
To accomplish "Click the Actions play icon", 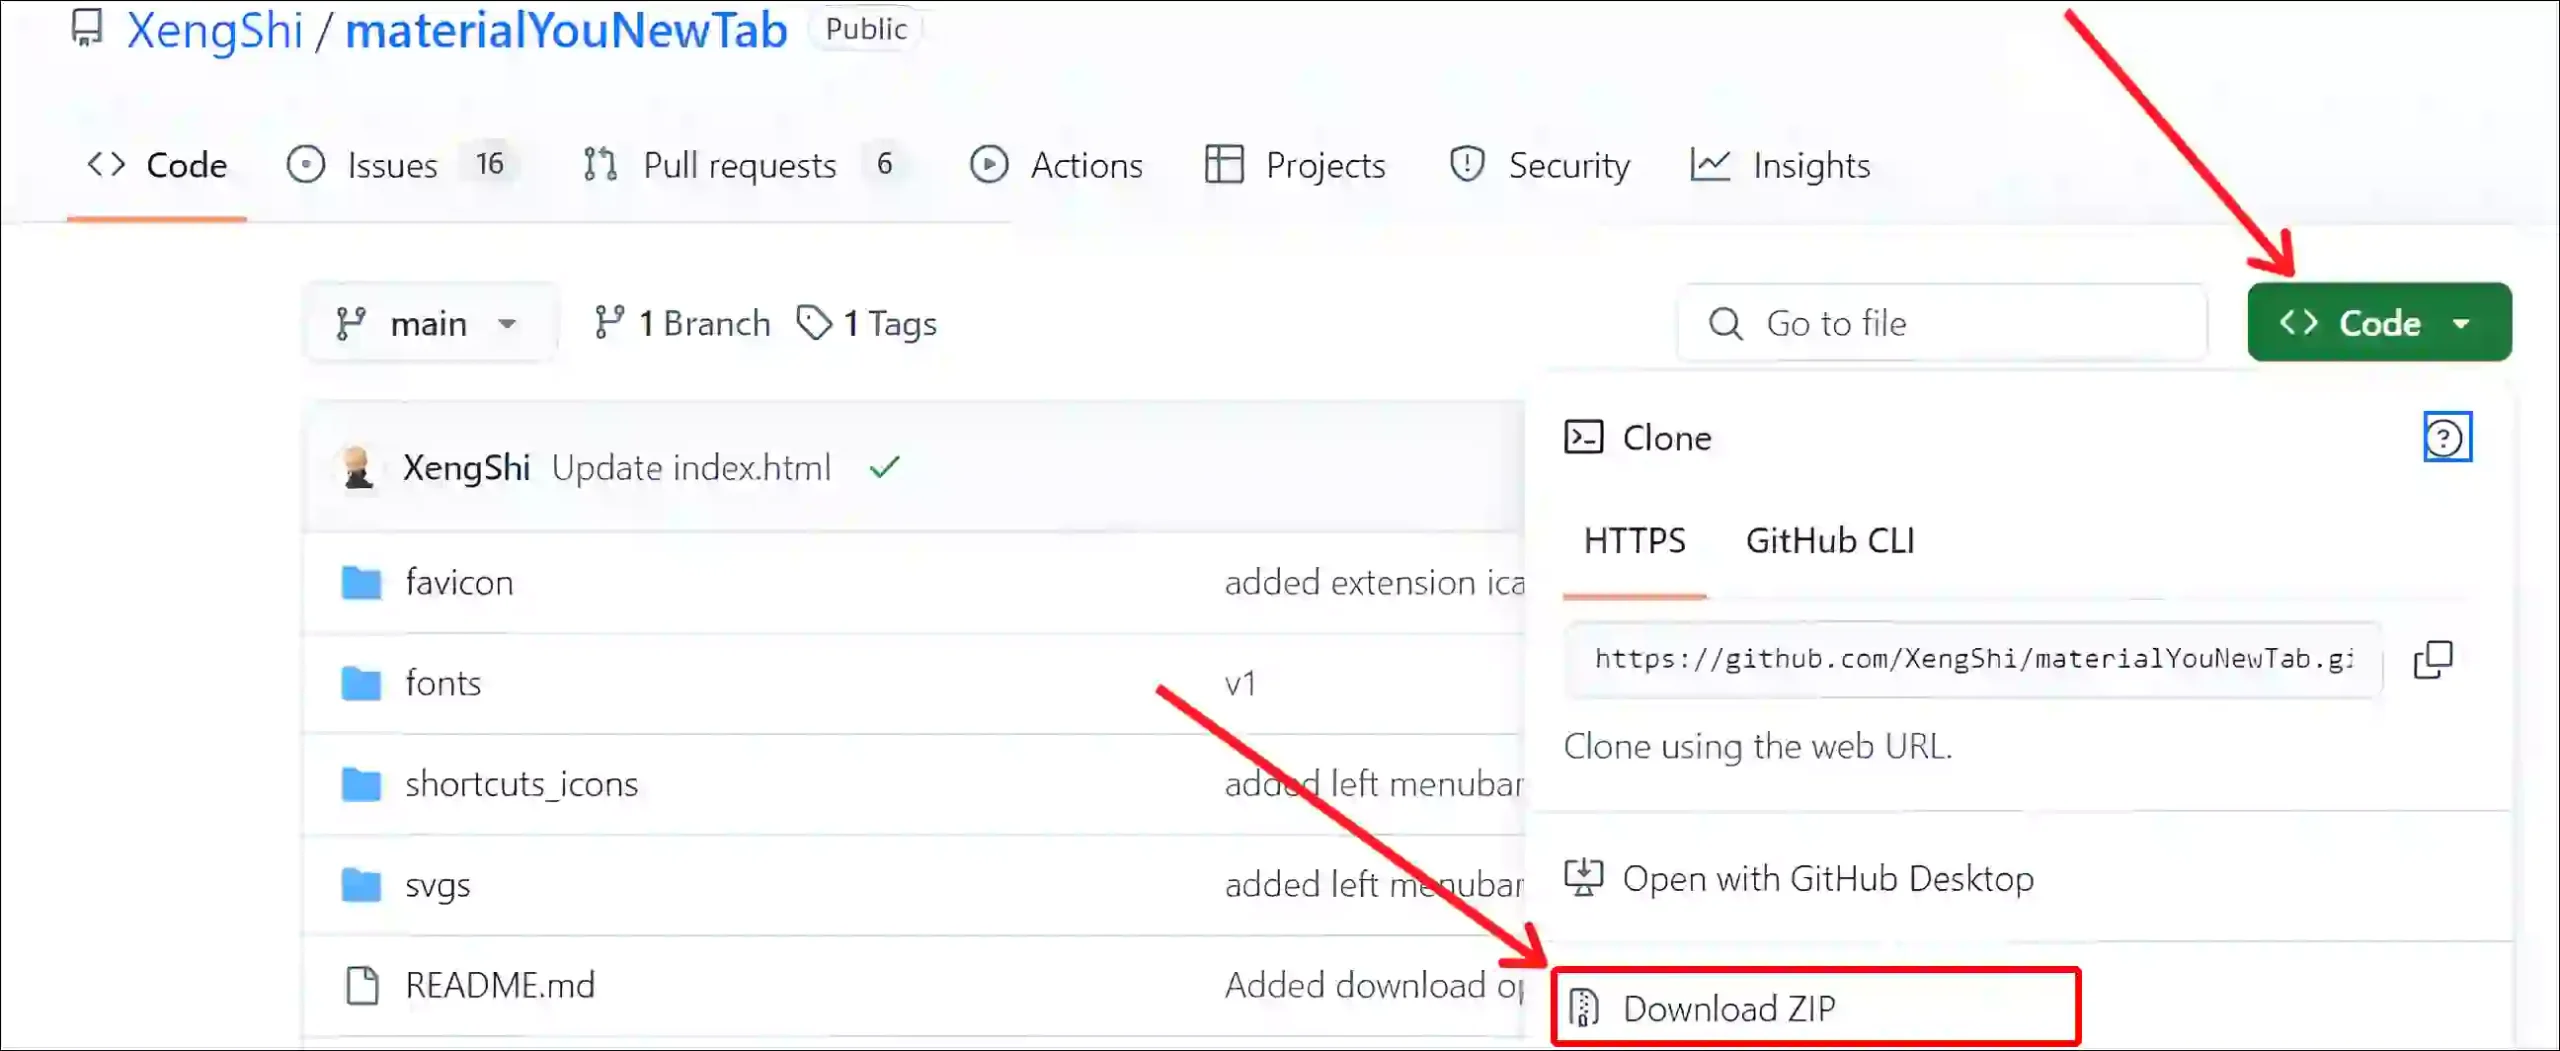I will pos(988,164).
